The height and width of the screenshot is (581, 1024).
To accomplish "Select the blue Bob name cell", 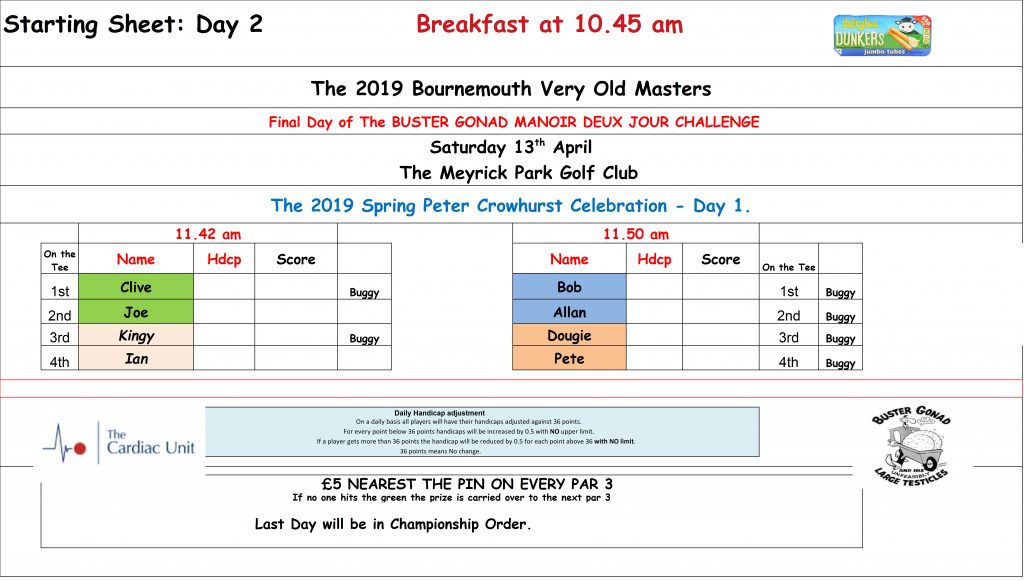I will coord(569,287).
